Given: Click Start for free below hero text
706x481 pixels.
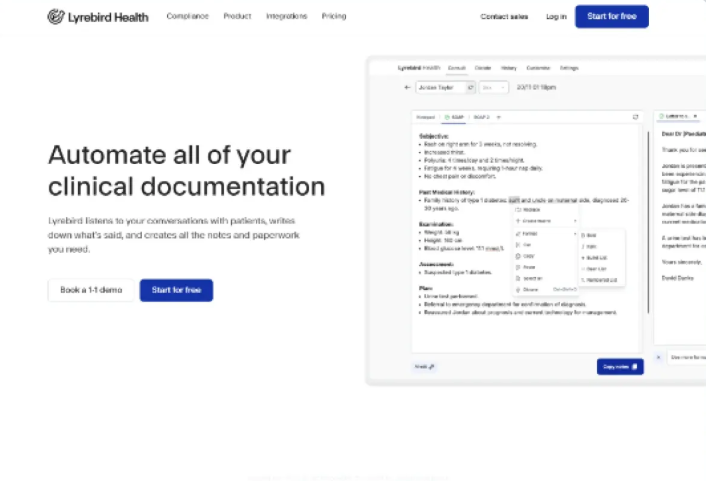Looking at the screenshot, I should click(176, 290).
